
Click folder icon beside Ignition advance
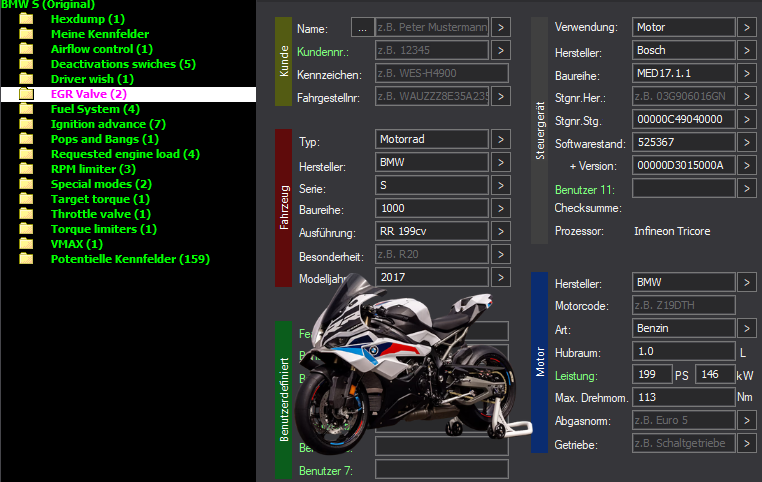[26, 124]
